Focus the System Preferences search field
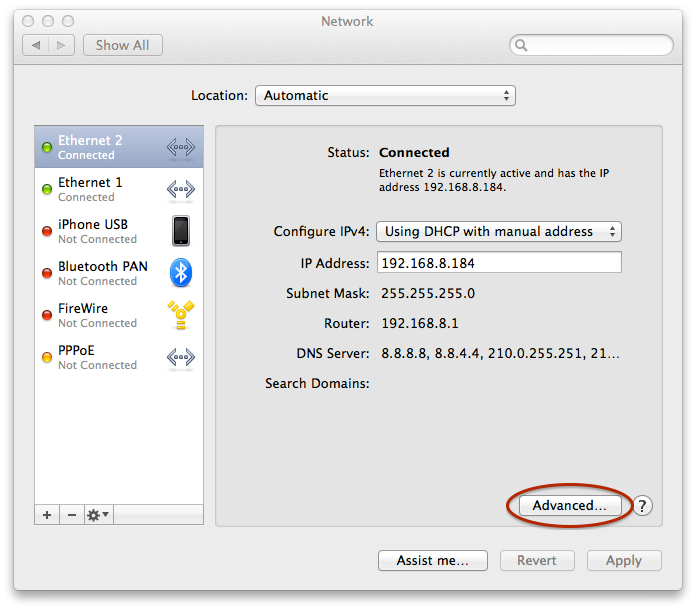The height and width of the screenshot is (610, 696). point(591,45)
